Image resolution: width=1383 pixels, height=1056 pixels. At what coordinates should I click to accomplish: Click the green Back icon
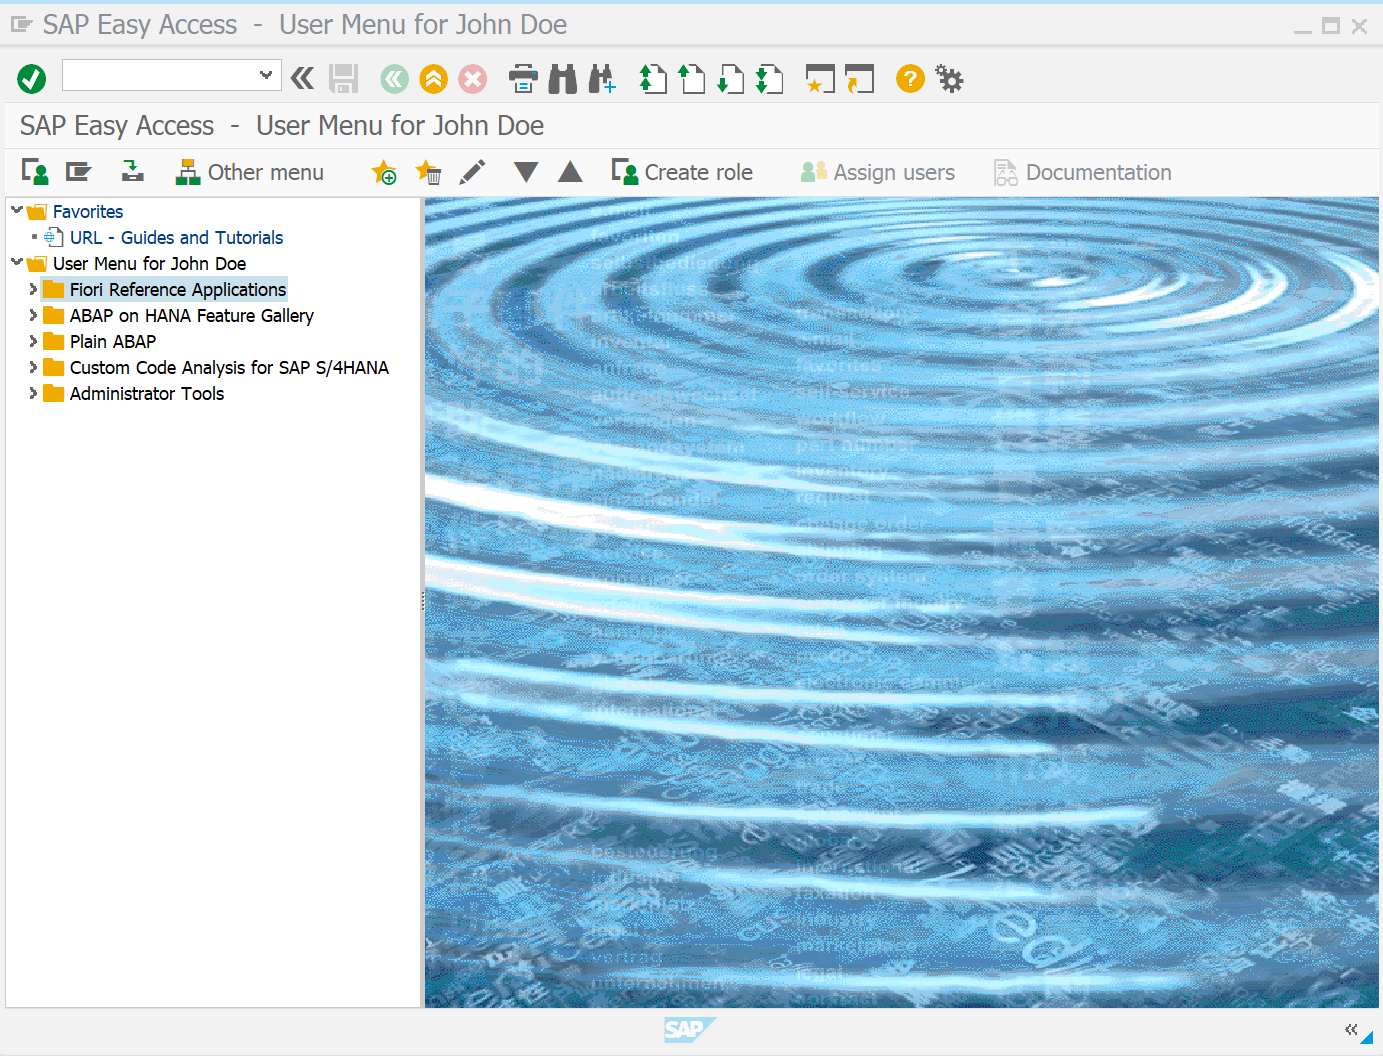(x=395, y=79)
